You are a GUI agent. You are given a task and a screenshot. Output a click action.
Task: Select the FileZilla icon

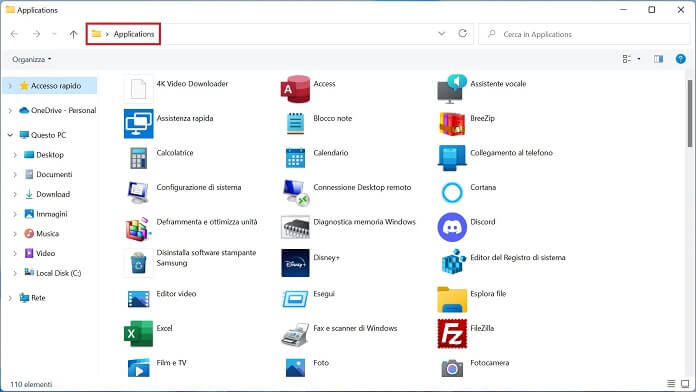pyautogui.click(x=452, y=333)
